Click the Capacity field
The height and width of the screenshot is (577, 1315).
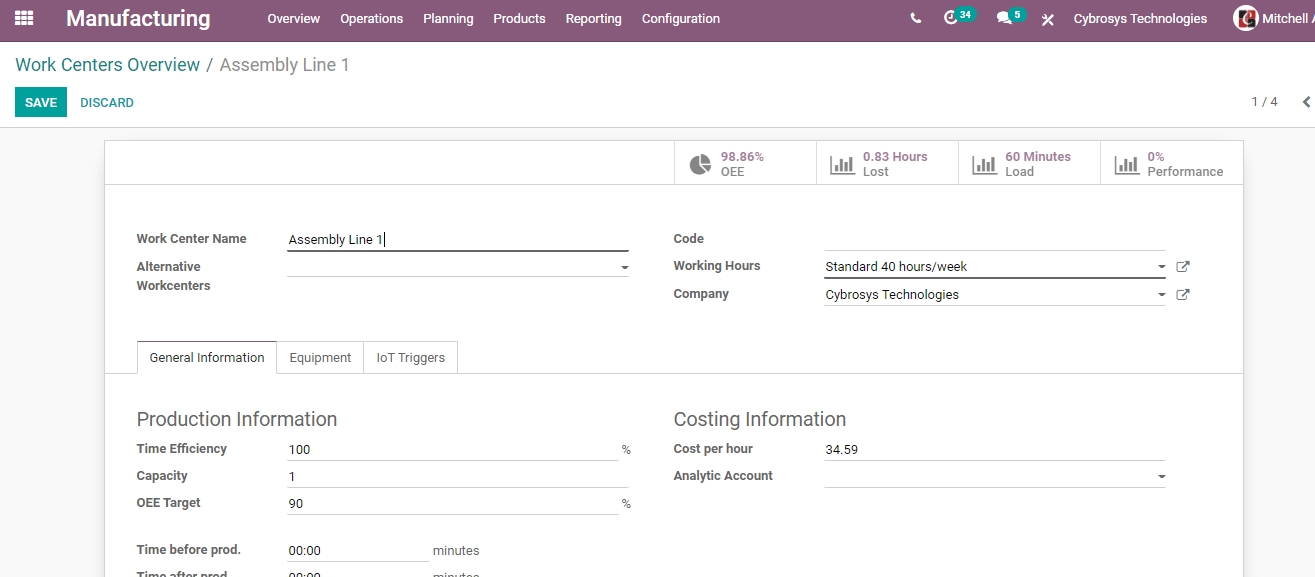click(x=457, y=477)
